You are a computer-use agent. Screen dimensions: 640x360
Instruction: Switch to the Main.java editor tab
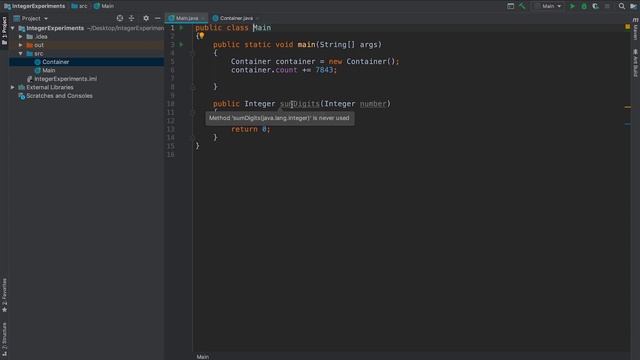point(187,18)
